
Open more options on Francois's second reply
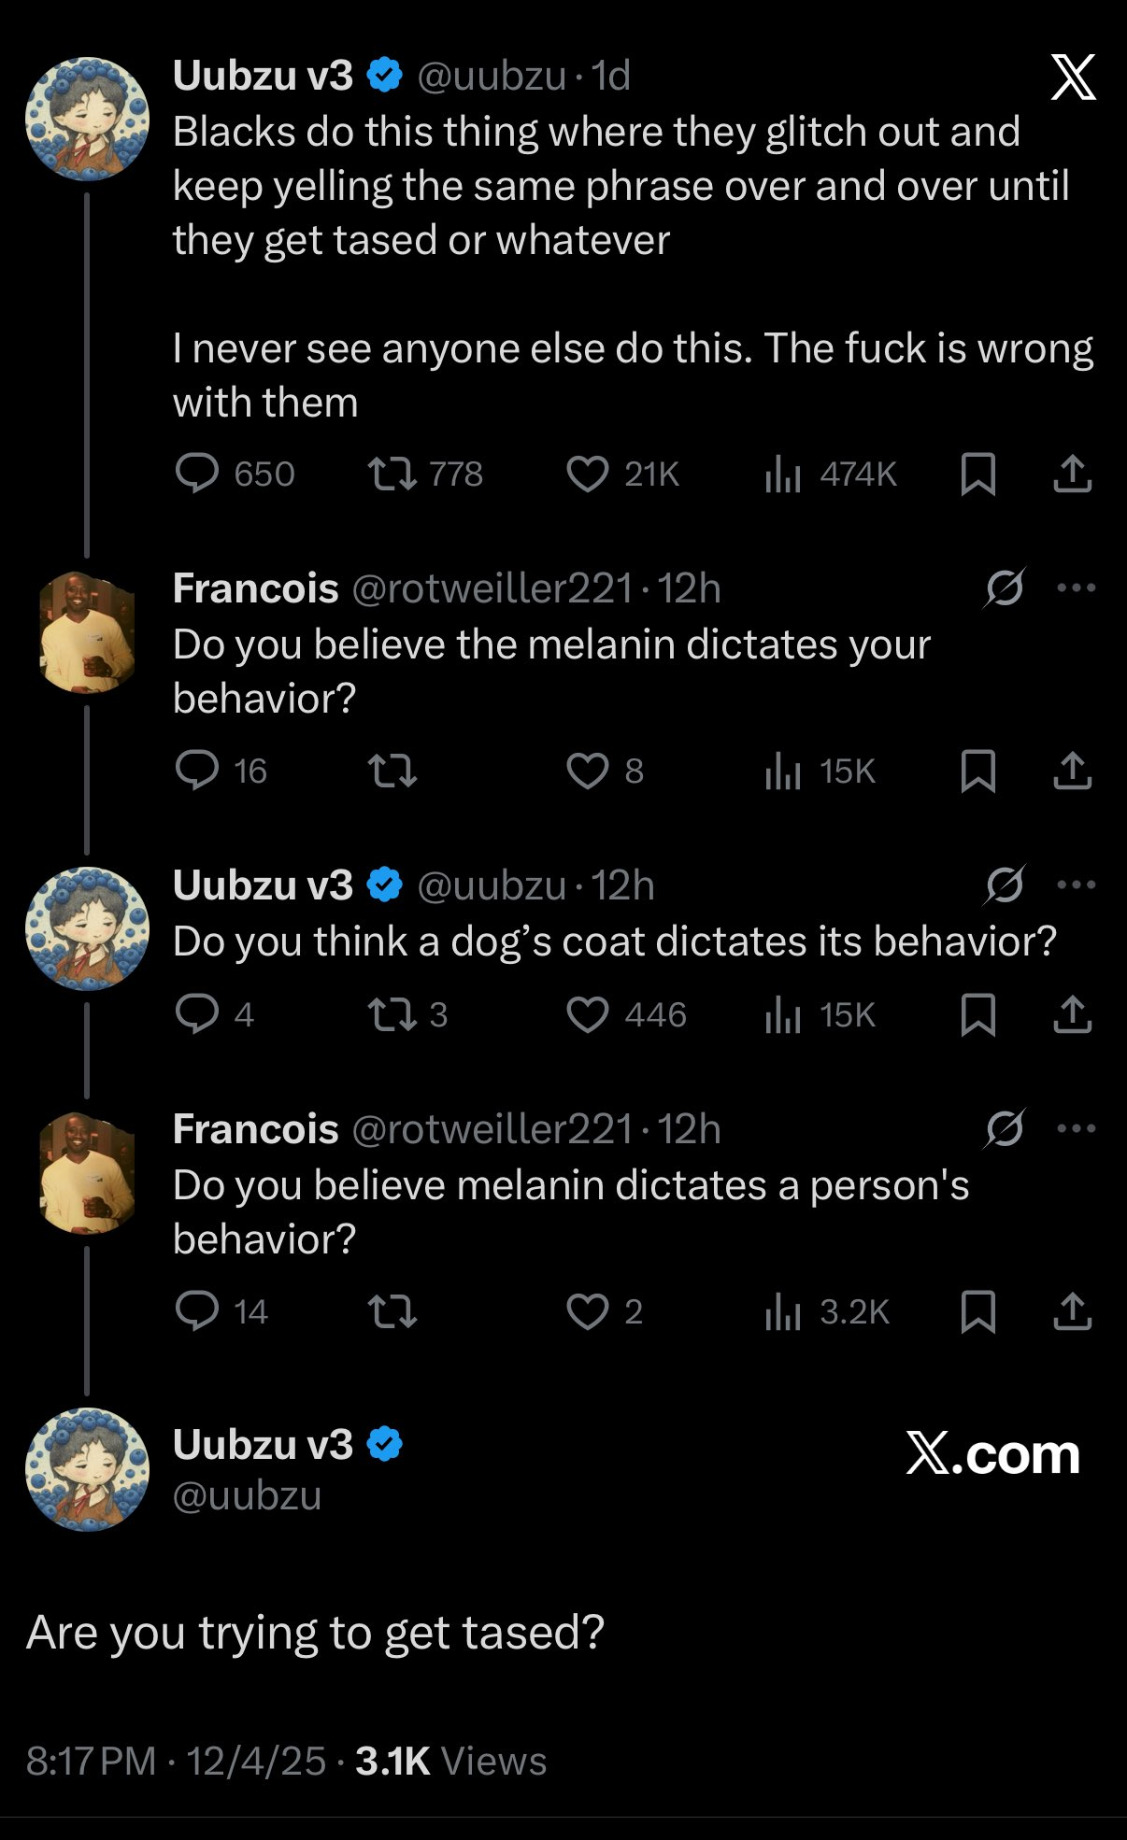coord(1076,1129)
